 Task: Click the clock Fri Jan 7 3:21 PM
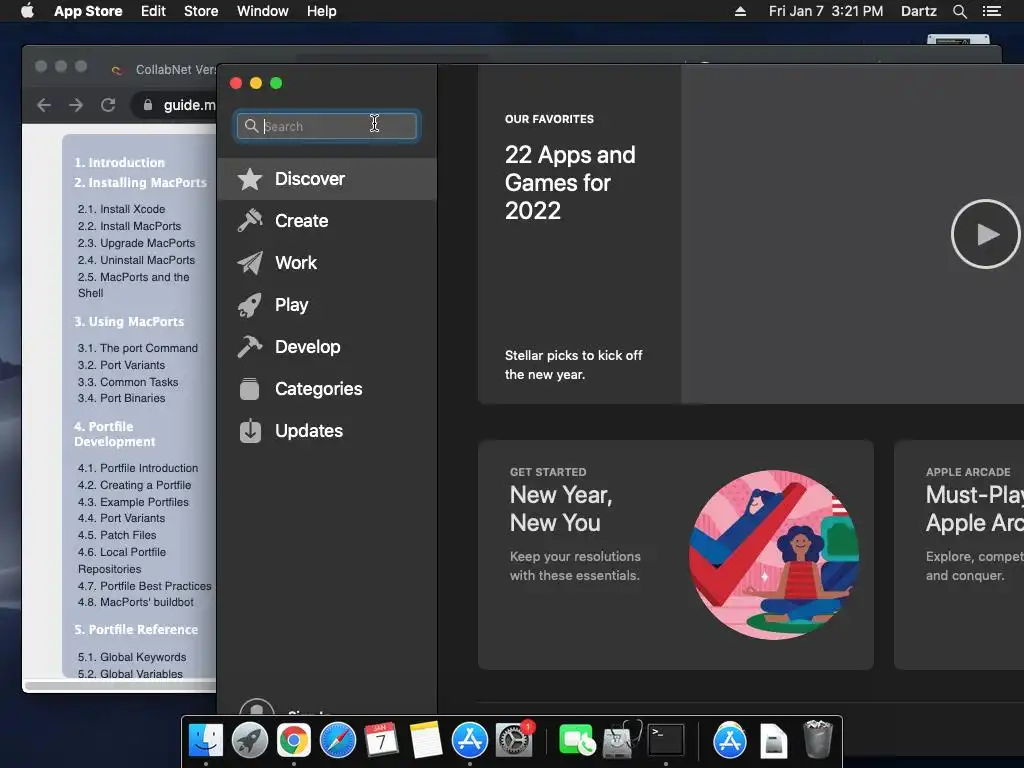(x=825, y=11)
